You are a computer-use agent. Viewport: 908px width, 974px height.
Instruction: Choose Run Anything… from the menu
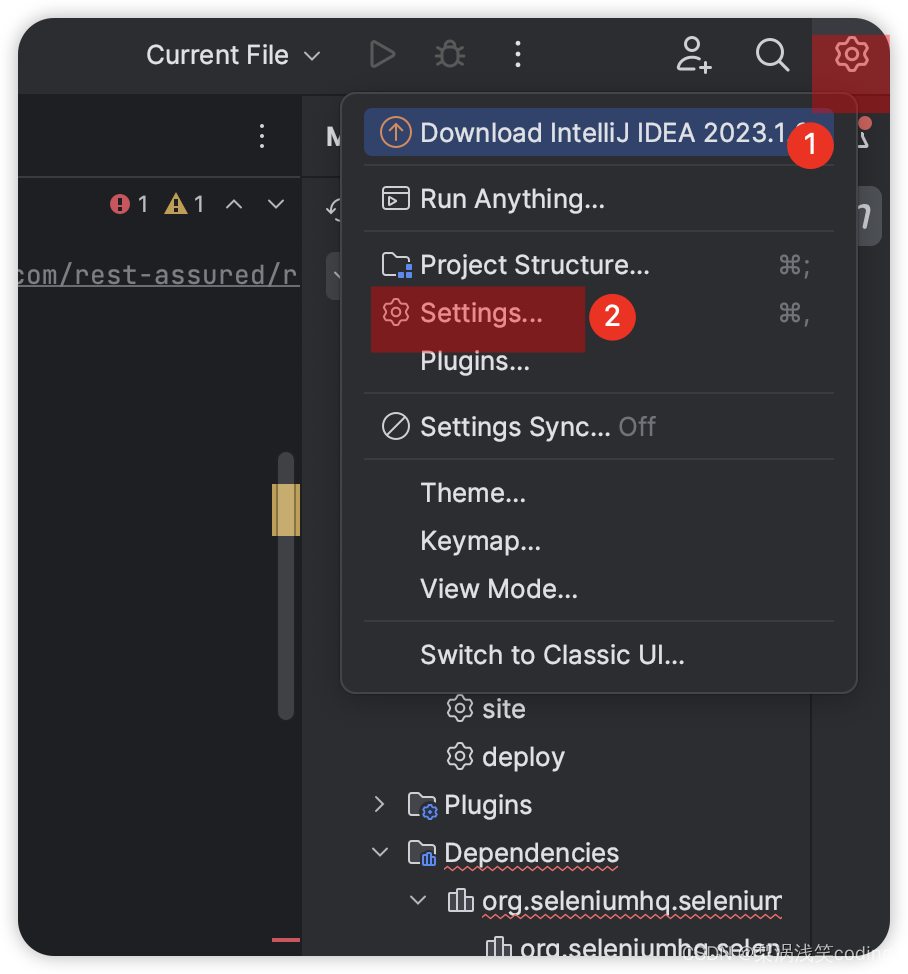tap(599, 199)
